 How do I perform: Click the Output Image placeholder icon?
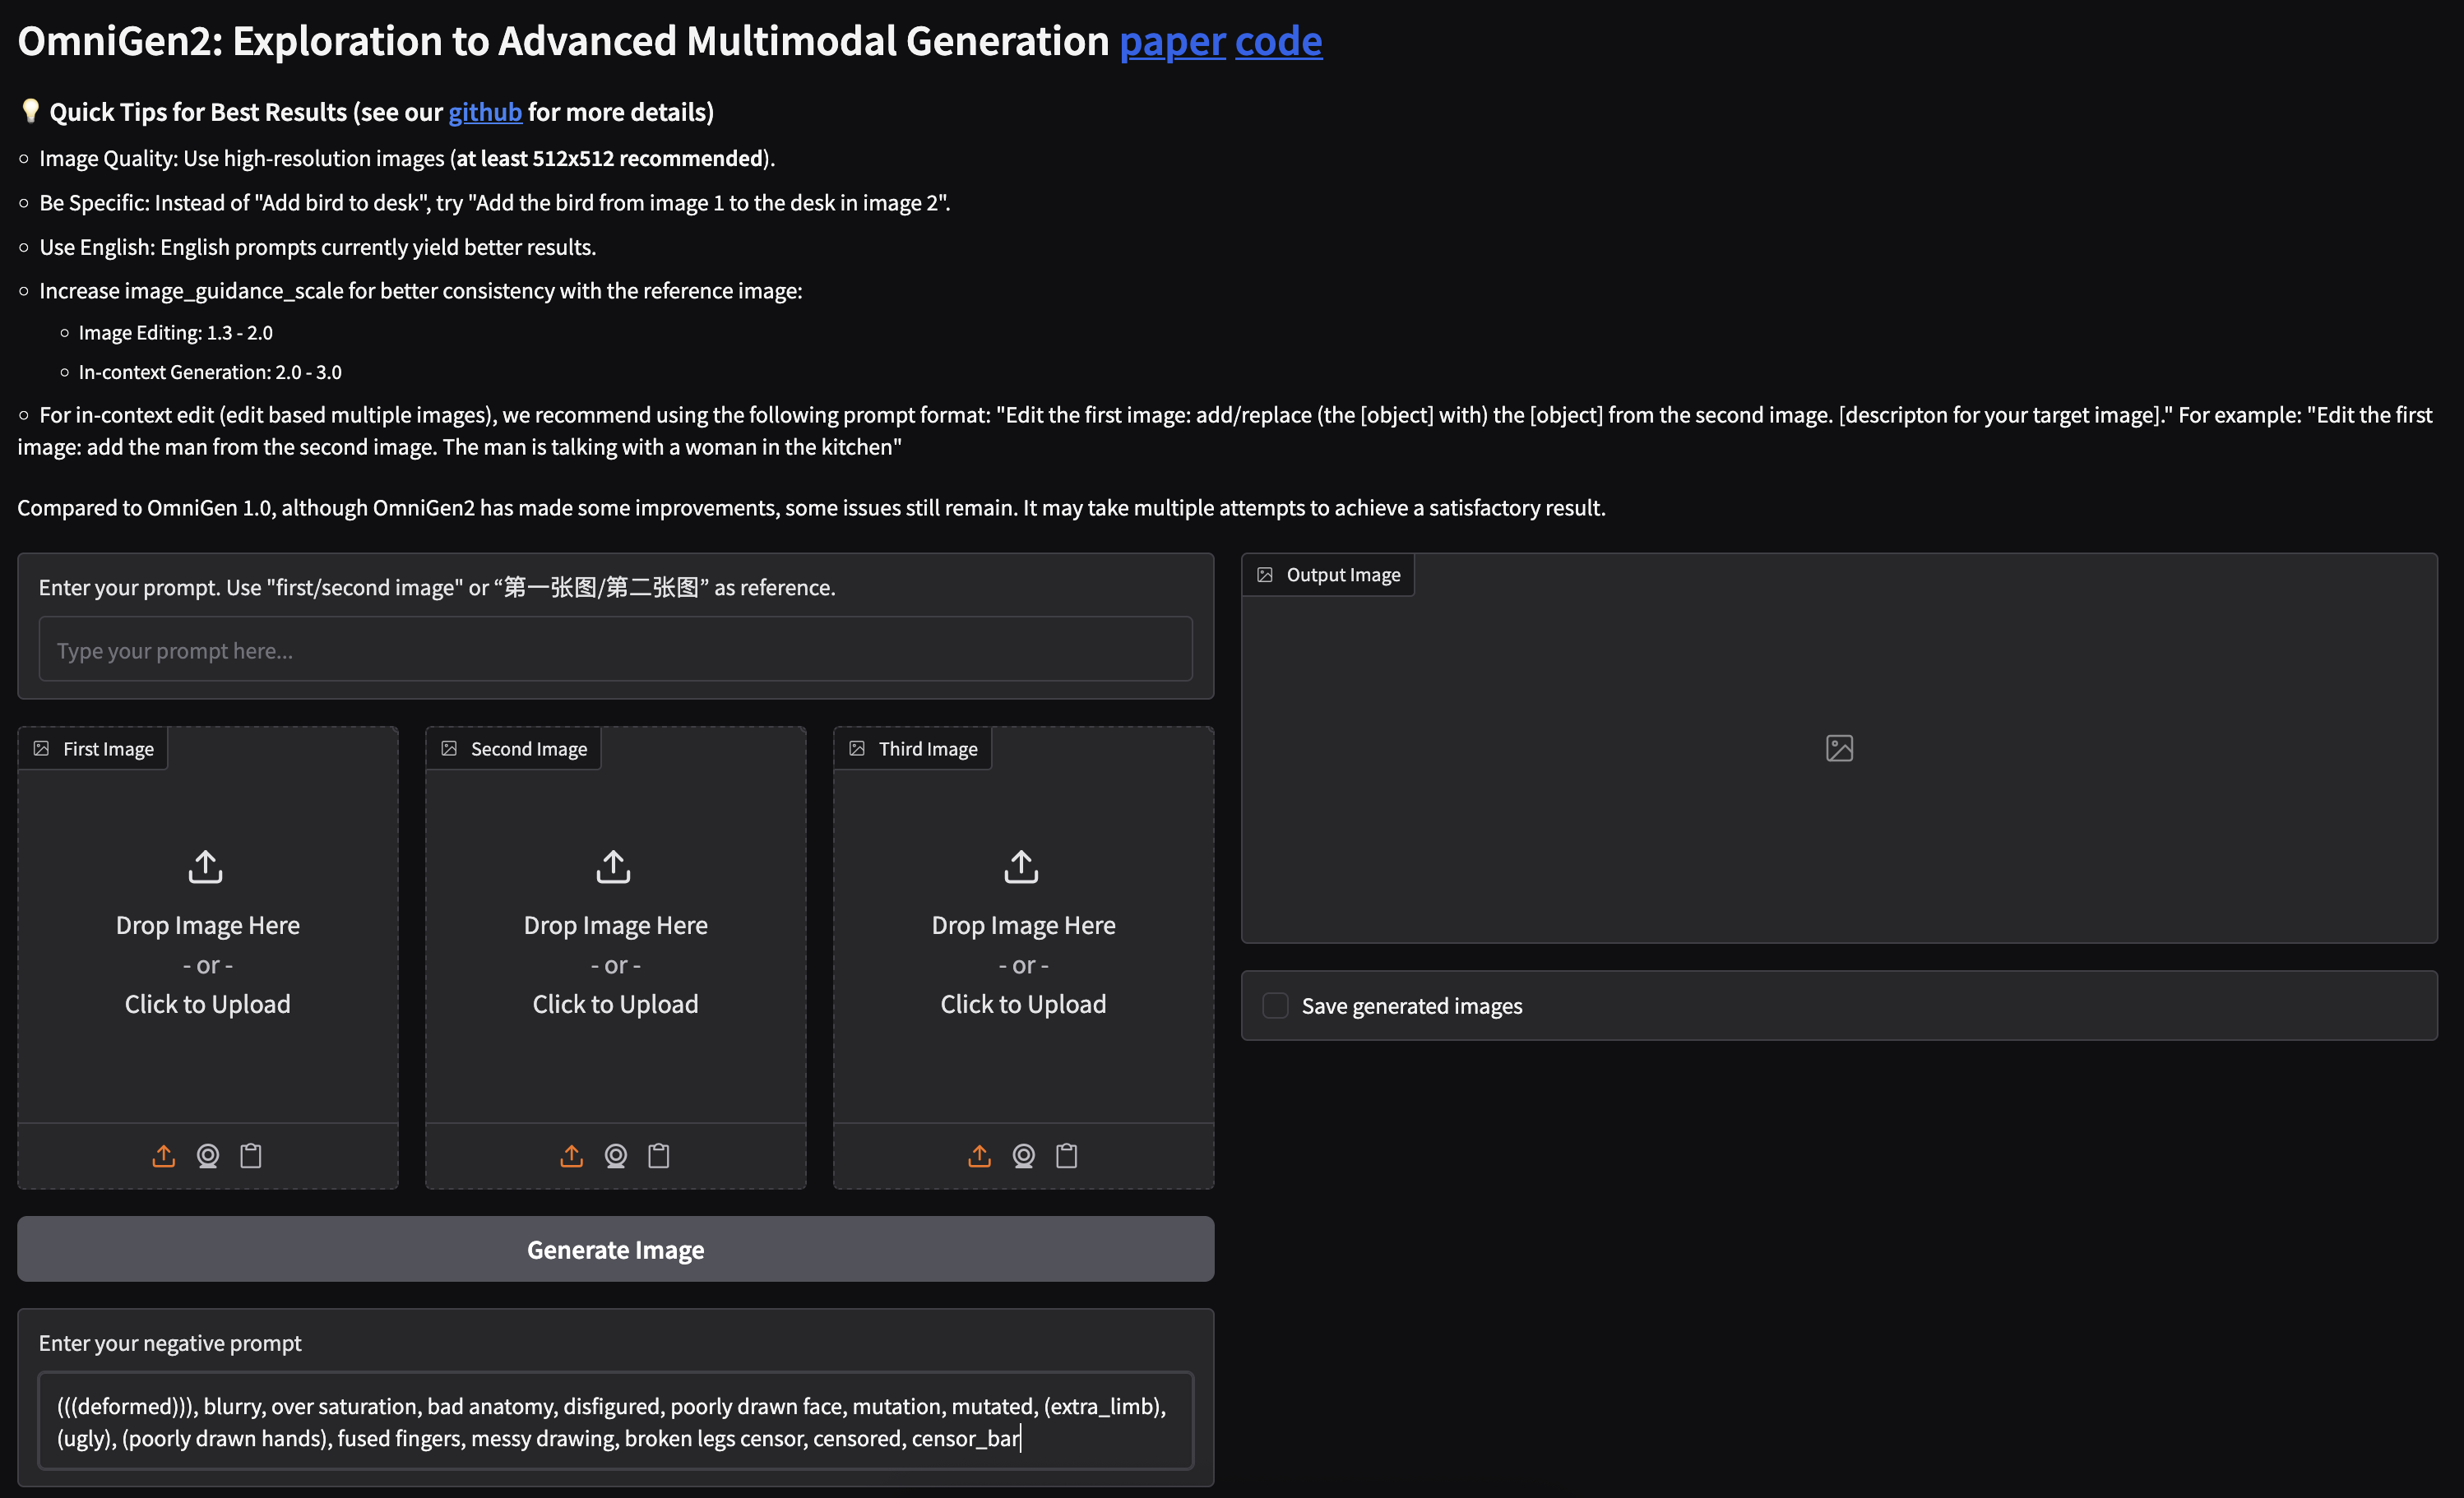(x=1838, y=747)
